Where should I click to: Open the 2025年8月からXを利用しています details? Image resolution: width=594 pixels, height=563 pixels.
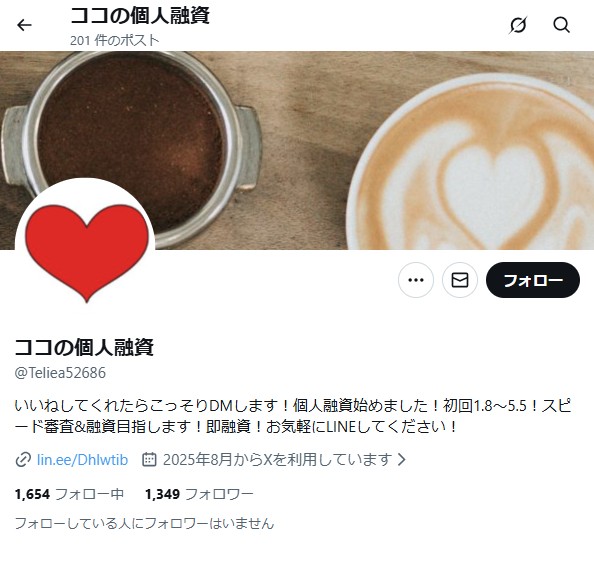coord(277,460)
